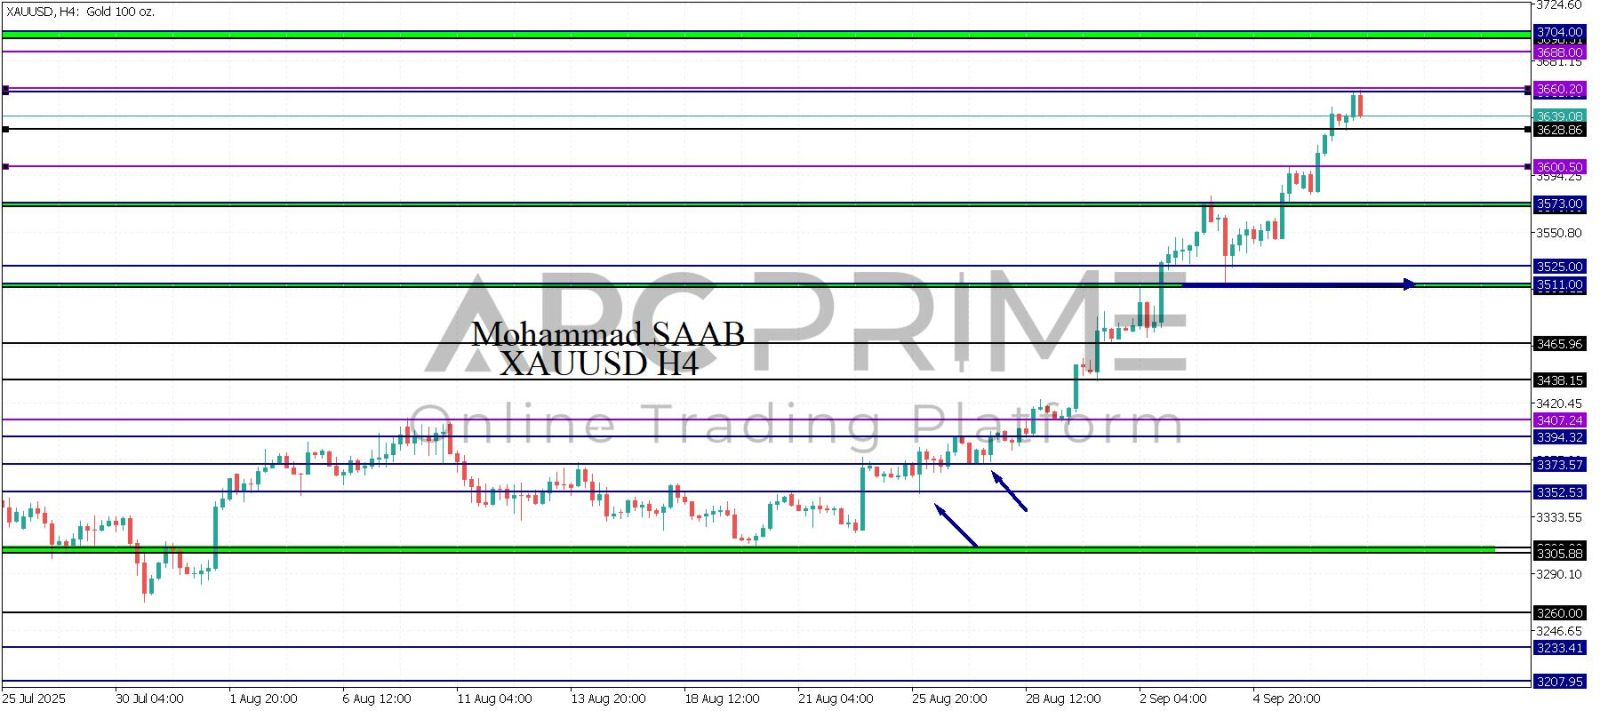The image size is (1600, 711).
Task: Select the lower diagonal blue arrow above green support
Action: pos(956,526)
